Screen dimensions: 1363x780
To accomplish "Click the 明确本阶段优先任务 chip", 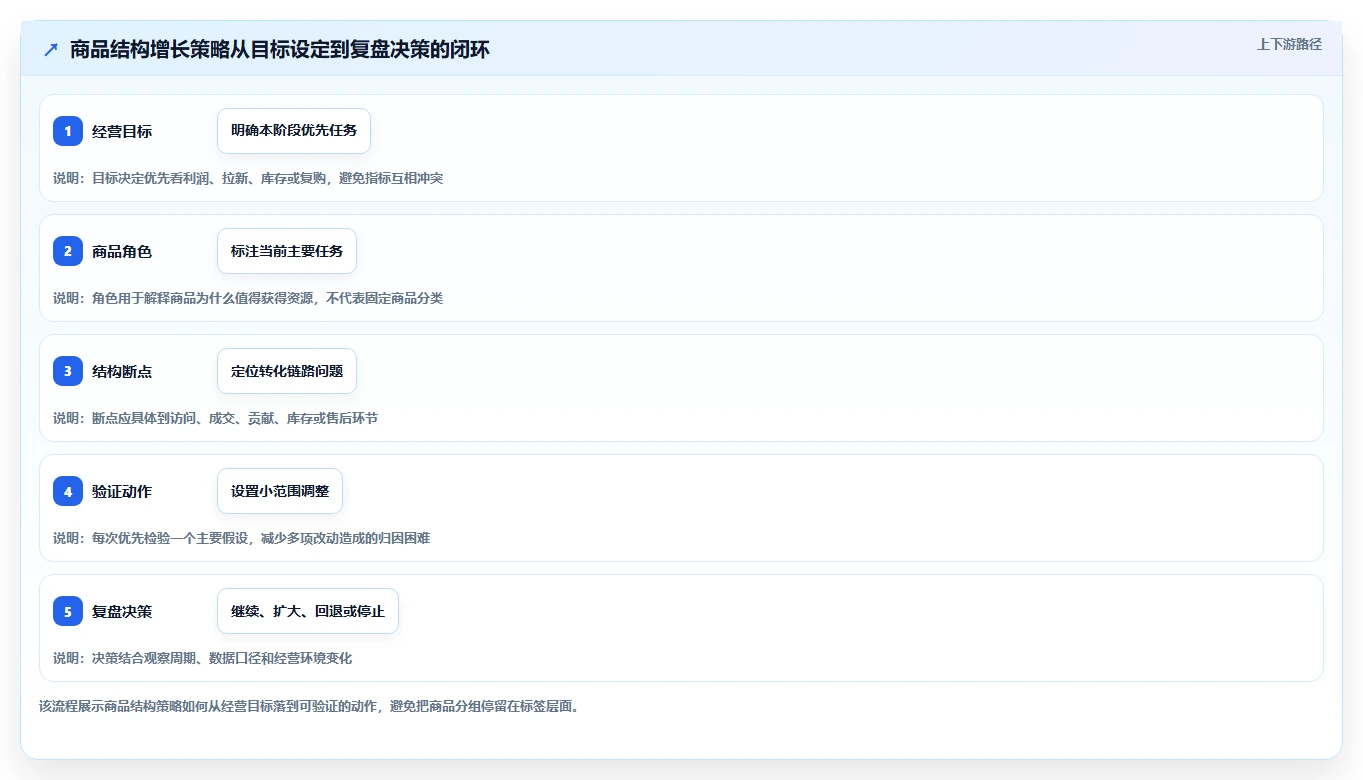I will pyautogui.click(x=294, y=131).
